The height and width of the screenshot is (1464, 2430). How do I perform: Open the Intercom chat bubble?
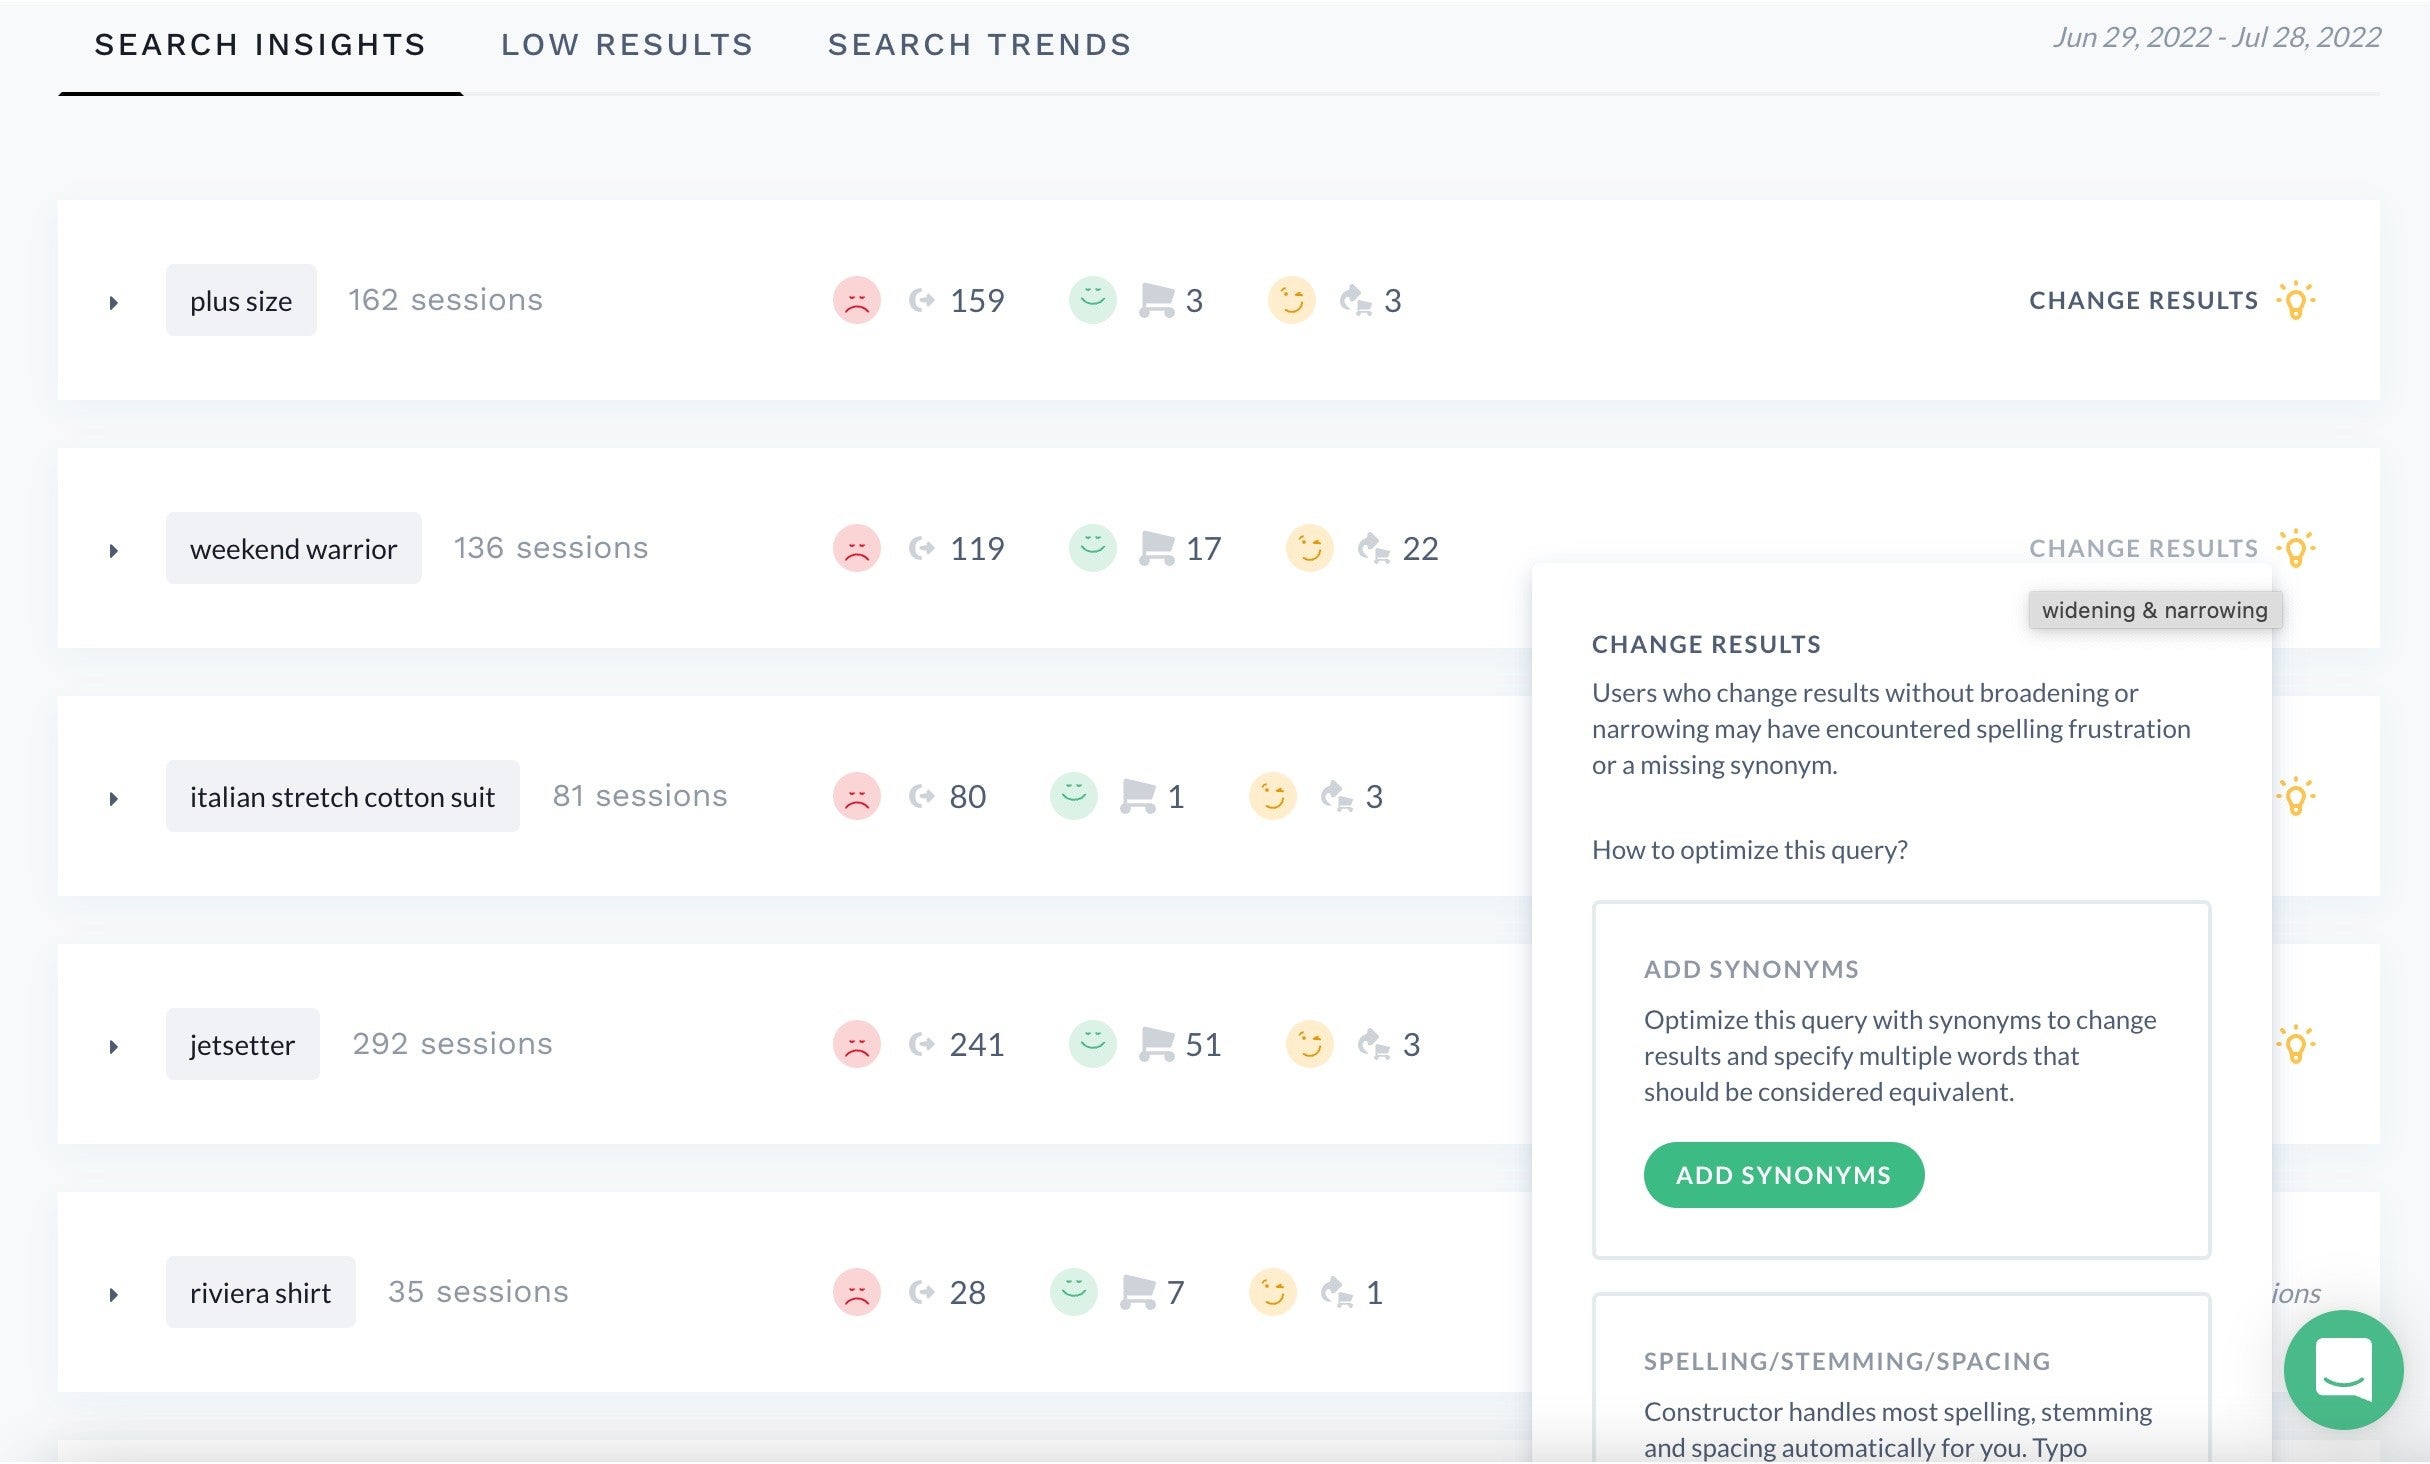tap(2343, 1370)
